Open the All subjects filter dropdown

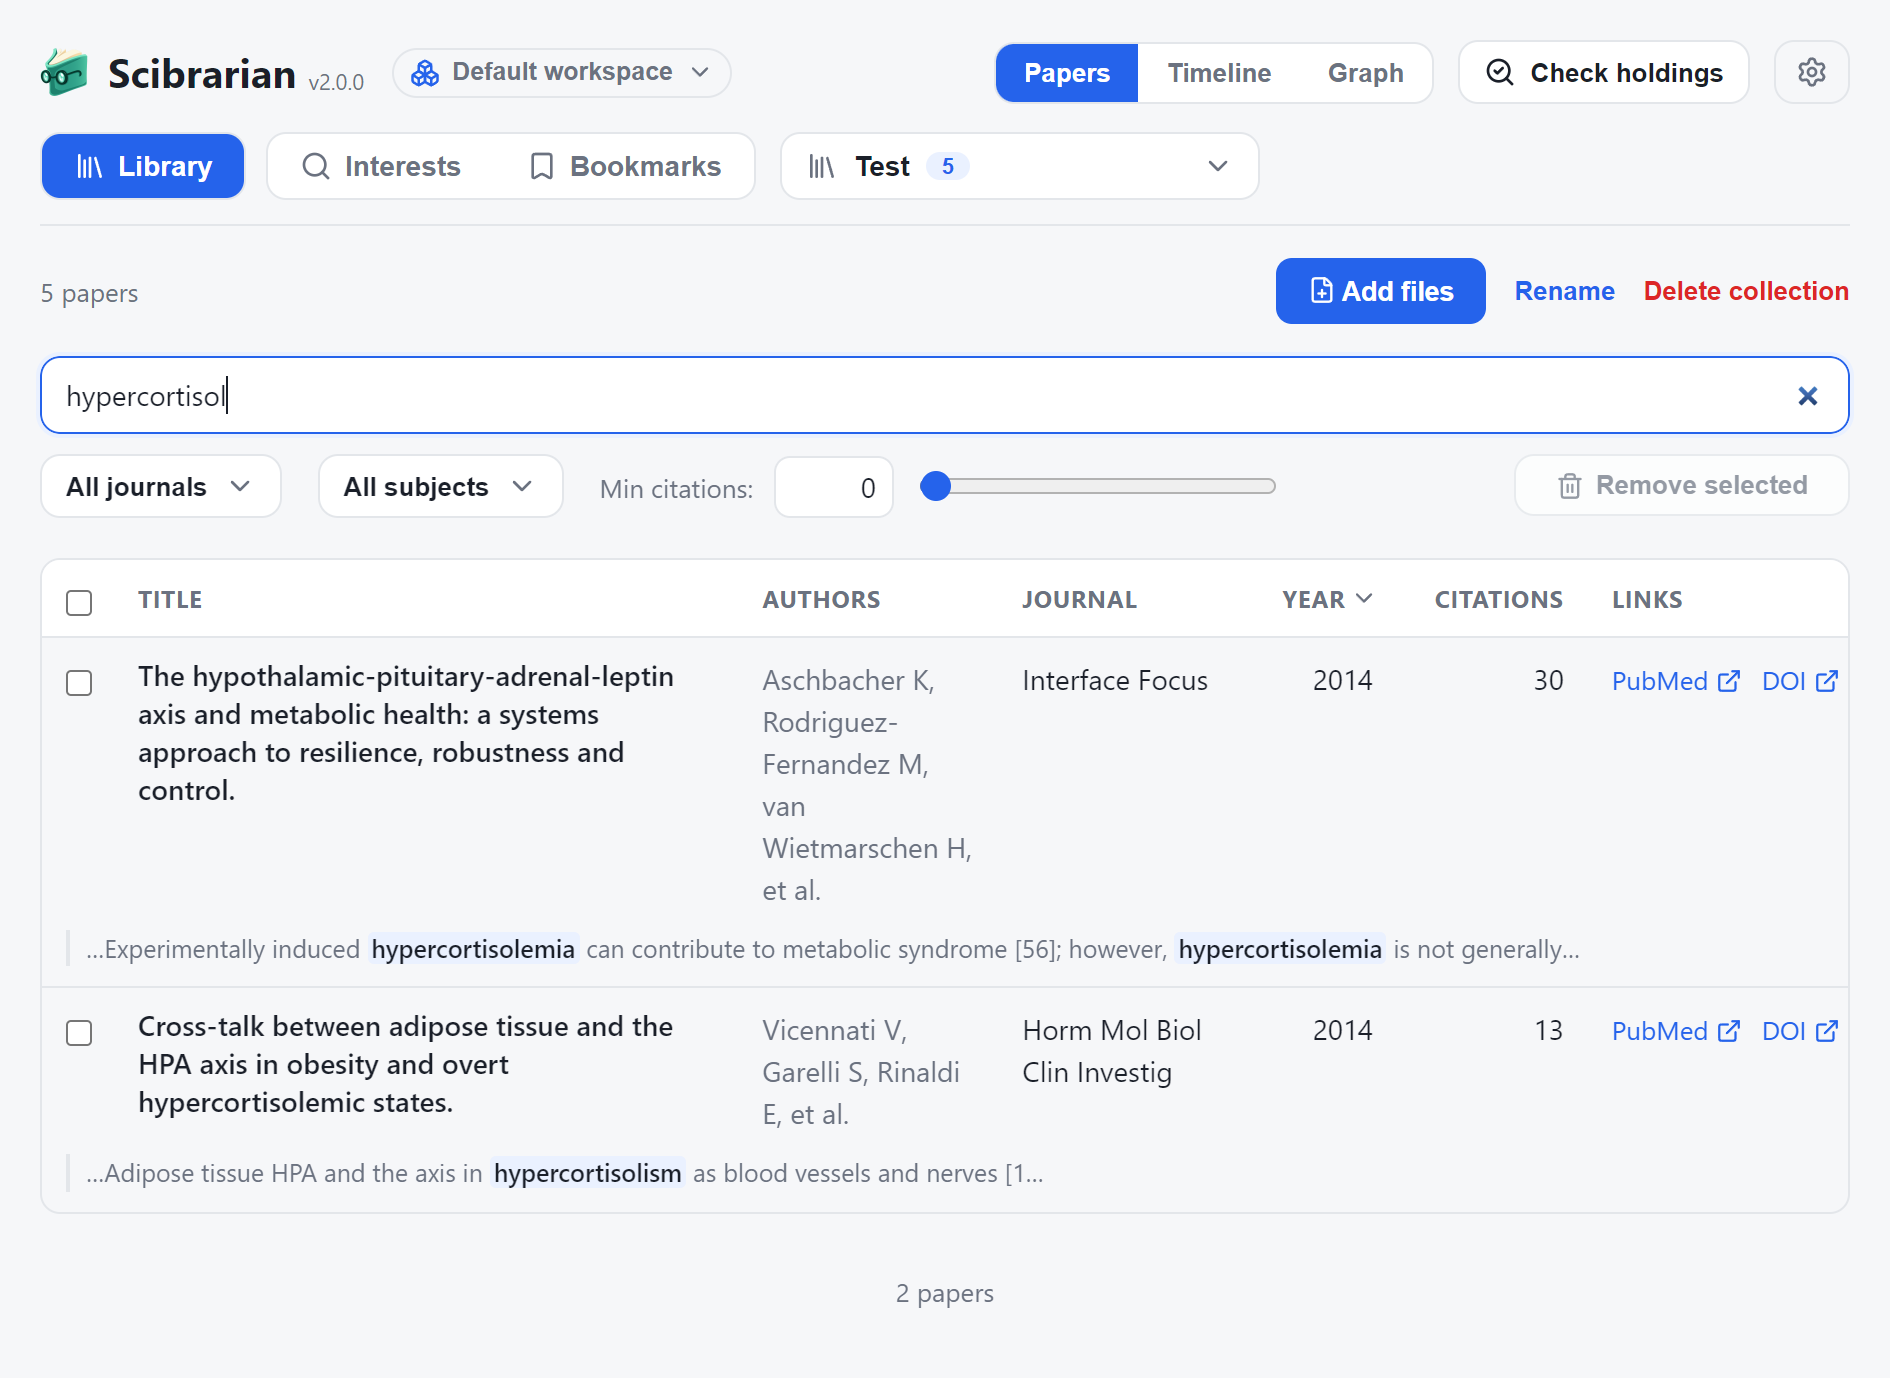click(x=441, y=486)
